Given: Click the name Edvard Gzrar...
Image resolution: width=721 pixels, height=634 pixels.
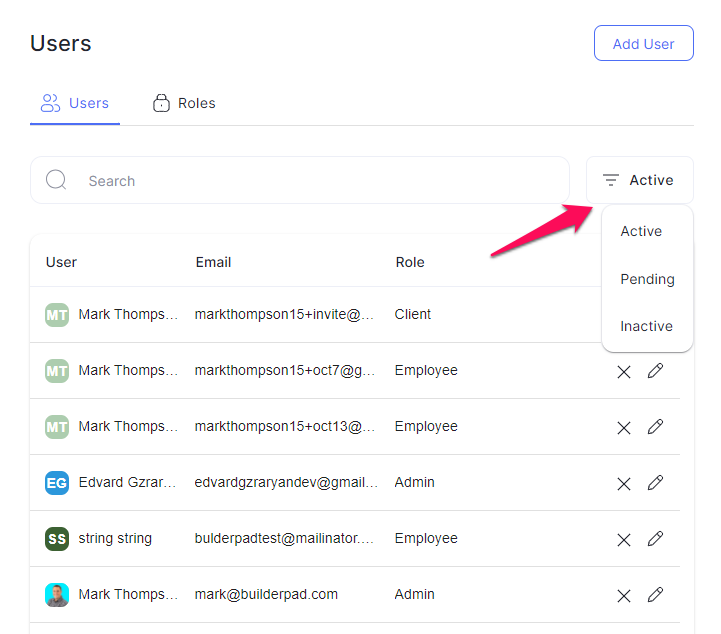Looking at the screenshot, I should click(127, 482).
